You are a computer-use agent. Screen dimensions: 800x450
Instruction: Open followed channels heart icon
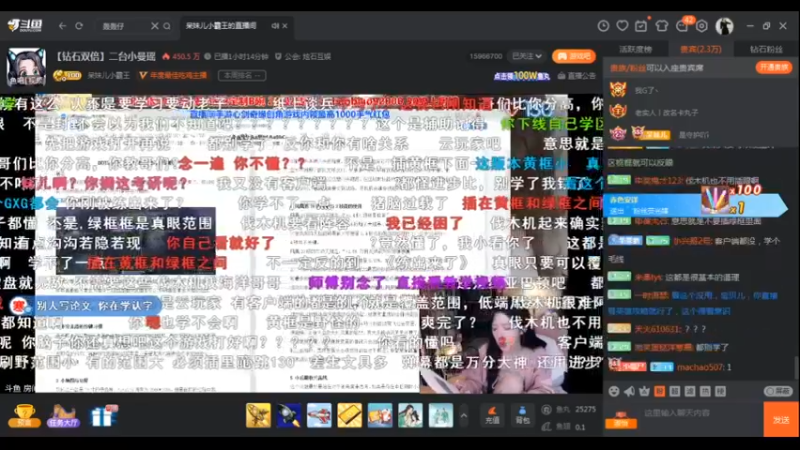622,26
